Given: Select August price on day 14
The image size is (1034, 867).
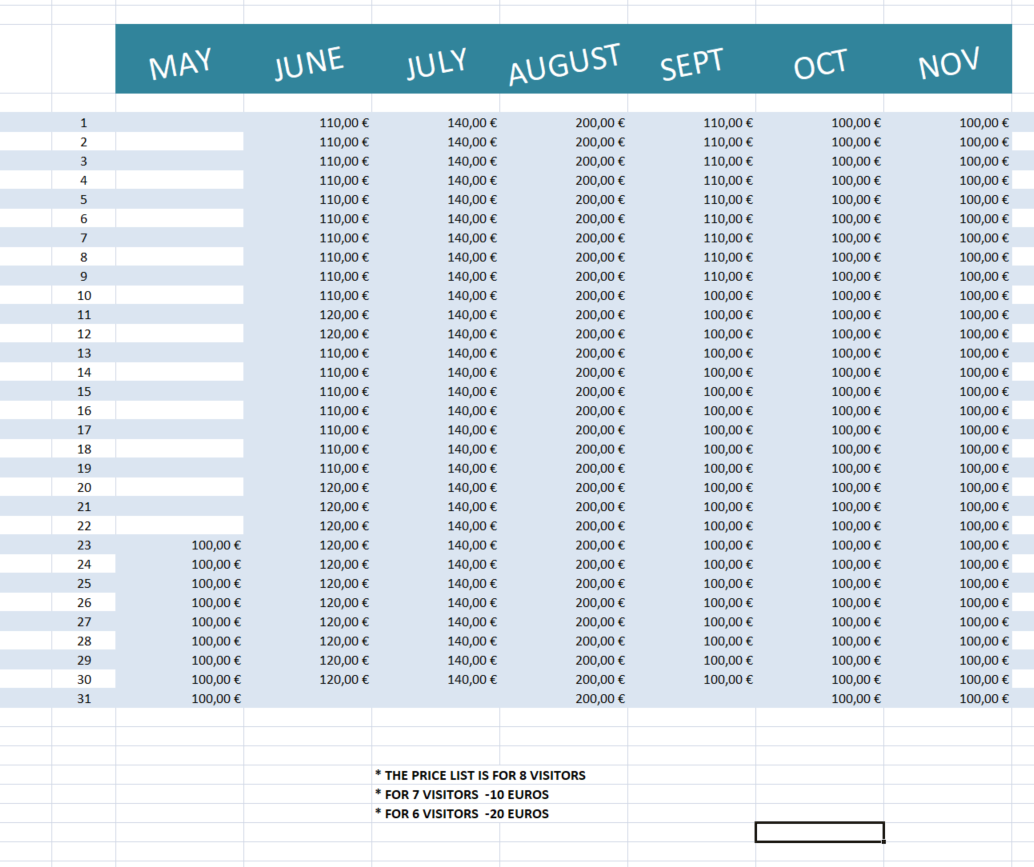Looking at the screenshot, I should [600, 373].
